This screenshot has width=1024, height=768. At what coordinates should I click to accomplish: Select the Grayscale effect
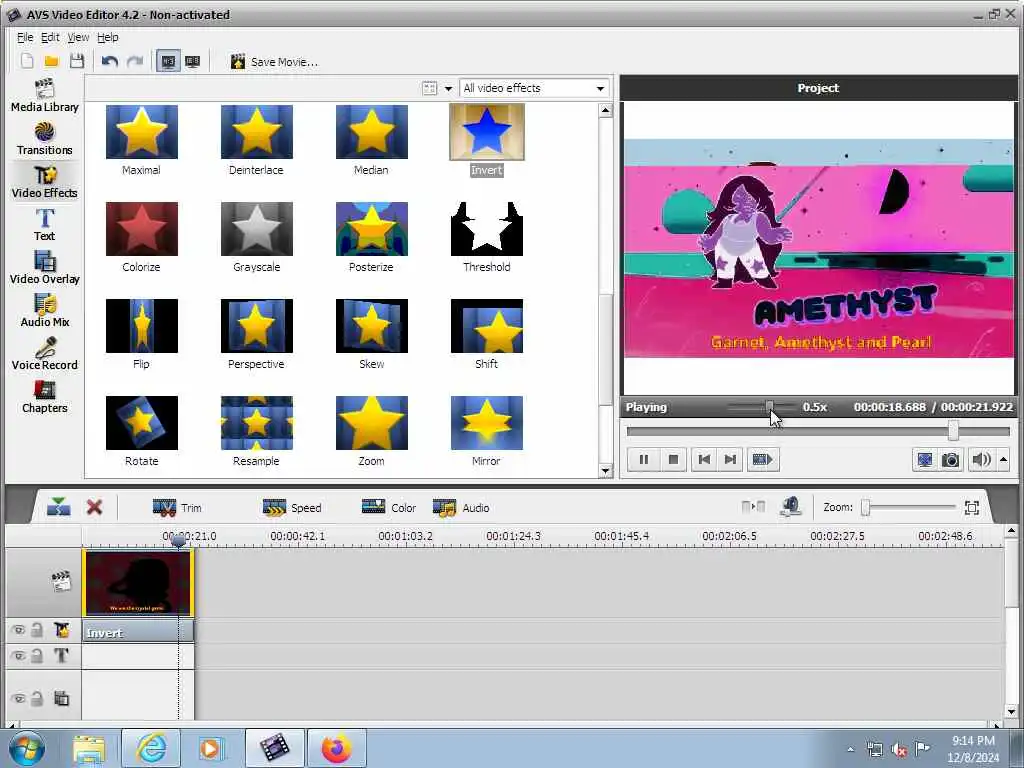pos(257,229)
